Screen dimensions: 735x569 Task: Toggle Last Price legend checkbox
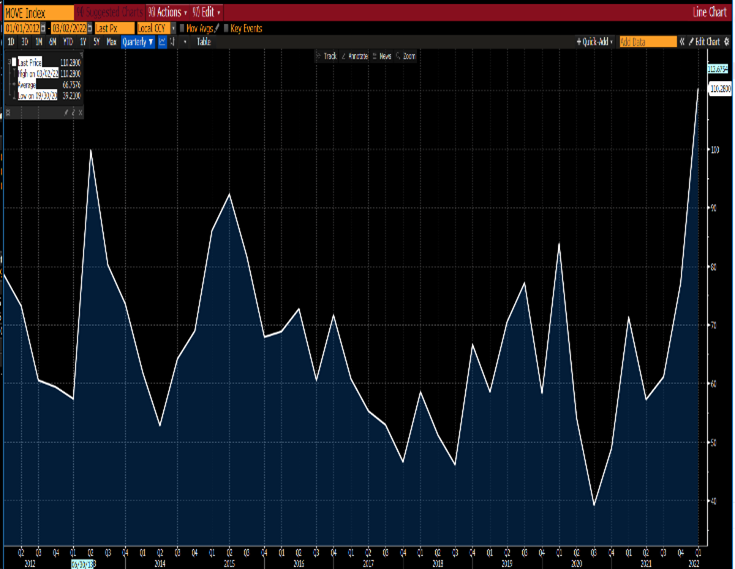[13, 62]
